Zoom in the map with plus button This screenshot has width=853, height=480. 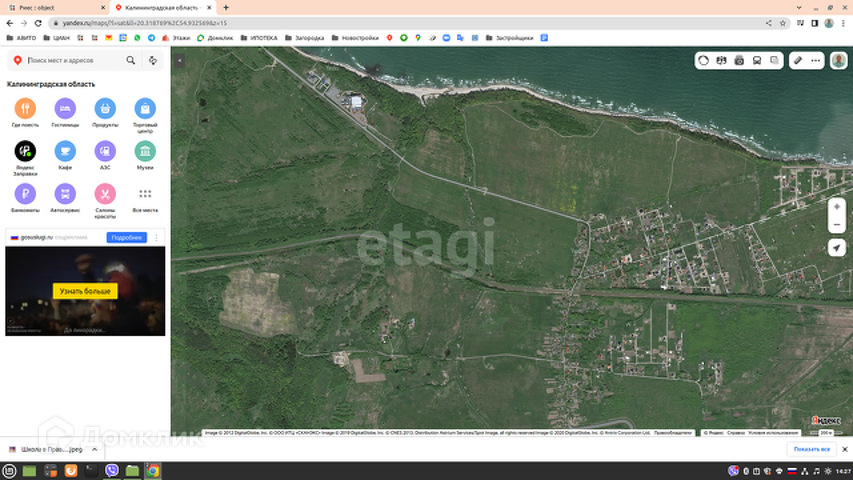coord(837,207)
